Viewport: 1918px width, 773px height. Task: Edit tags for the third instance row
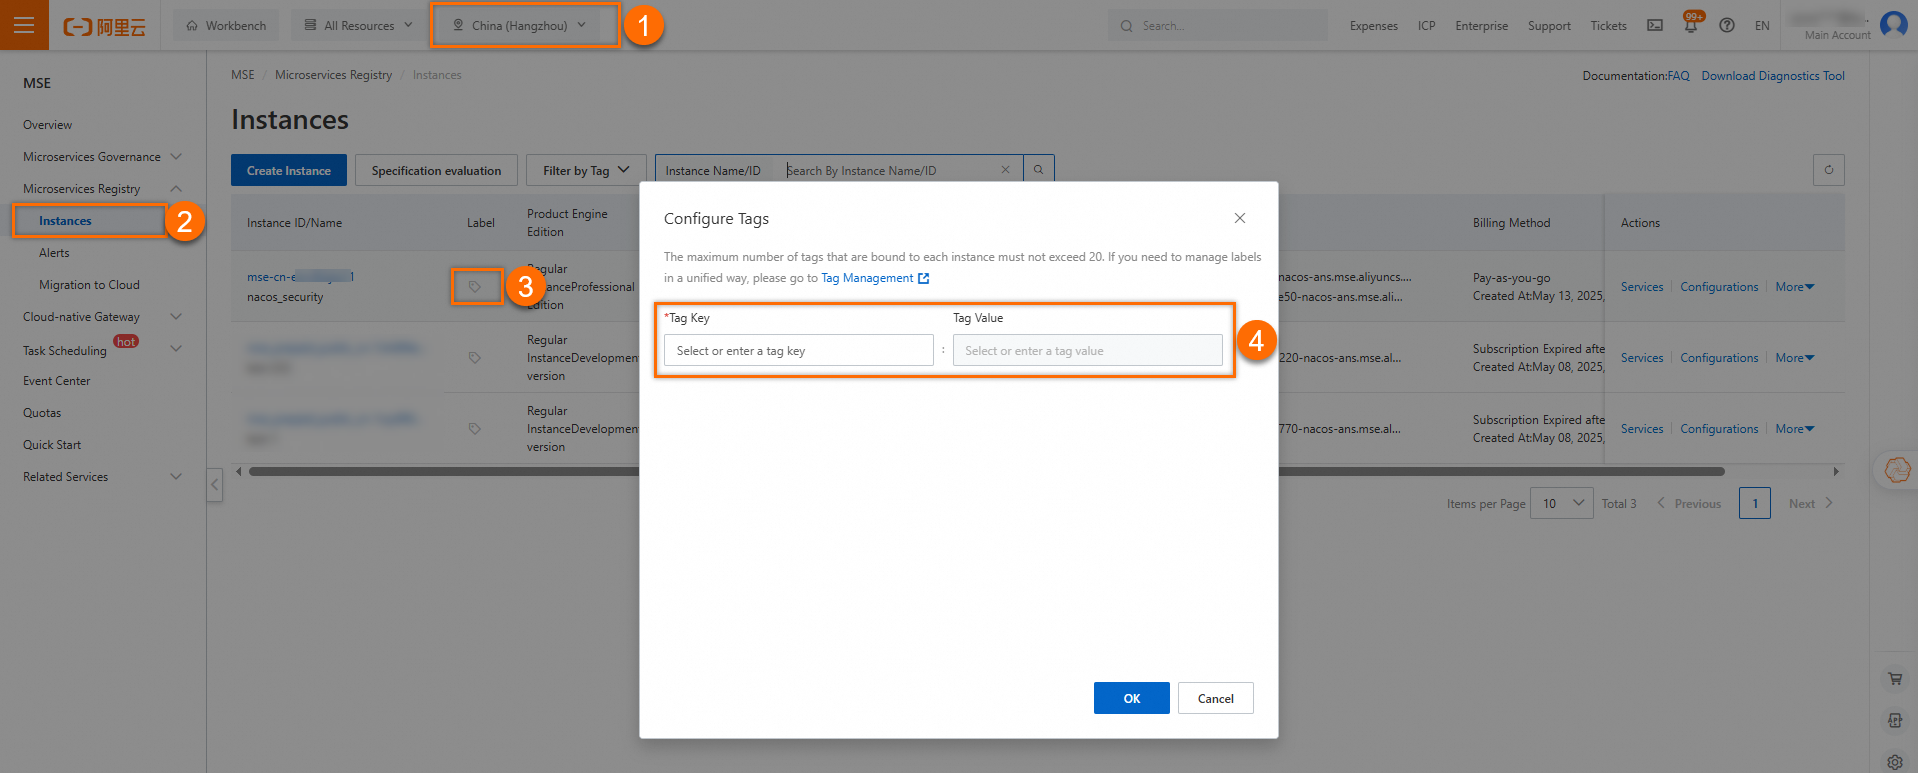point(475,429)
